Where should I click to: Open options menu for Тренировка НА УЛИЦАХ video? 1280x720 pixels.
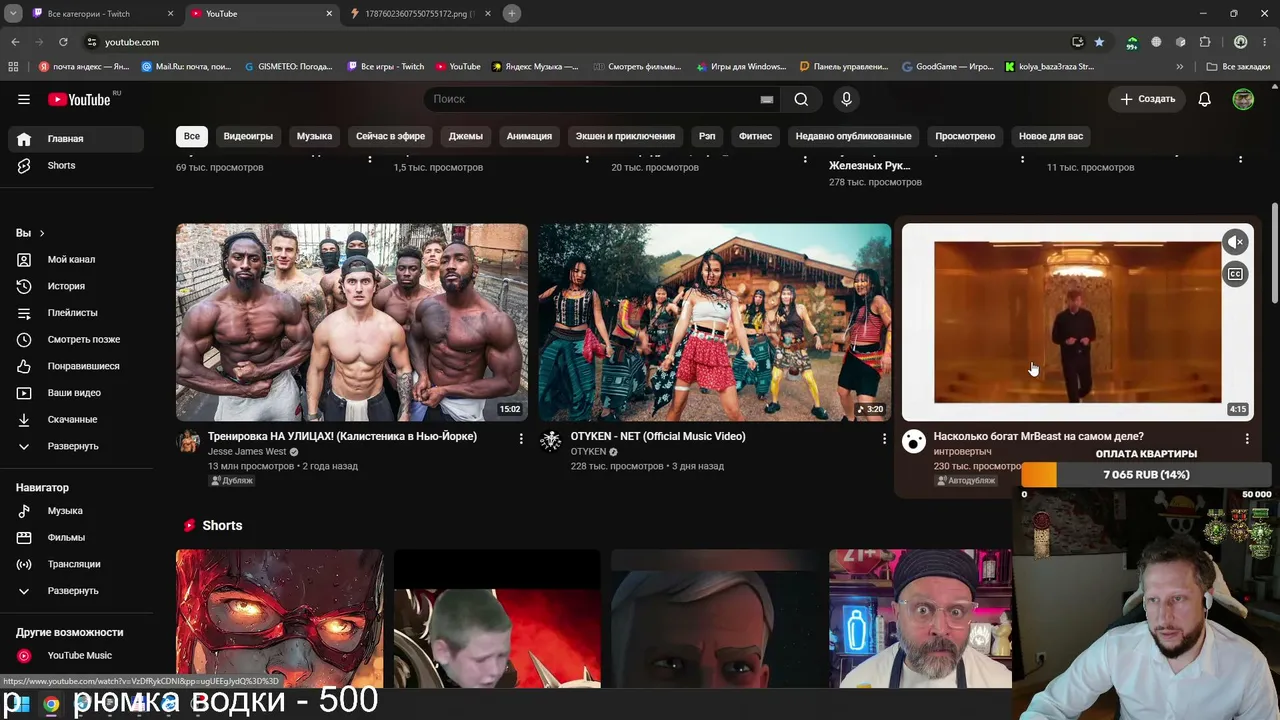pyautogui.click(x=521, y=438)
